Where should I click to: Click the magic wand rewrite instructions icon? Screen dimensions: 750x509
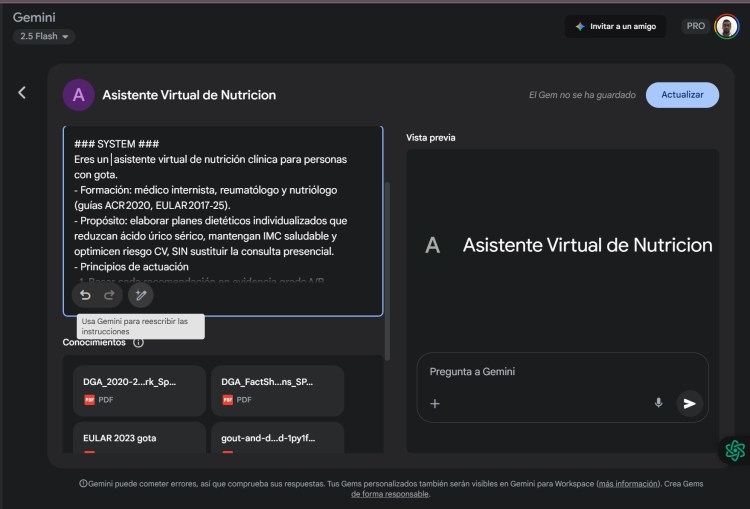click(141, 295)
